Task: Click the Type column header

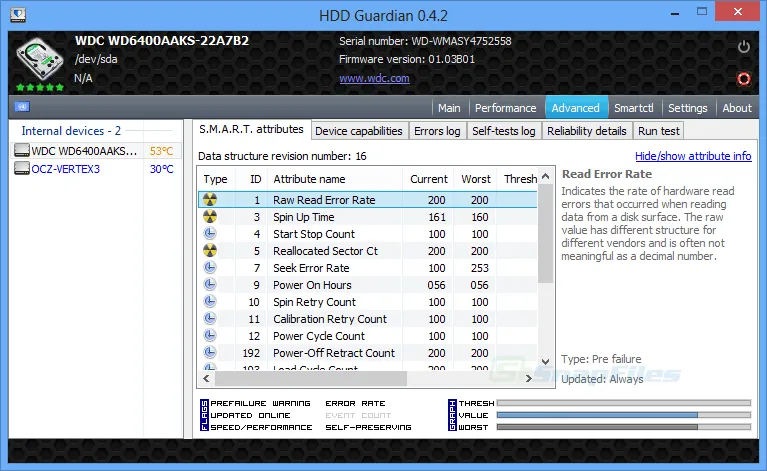Action: (216, 179)
